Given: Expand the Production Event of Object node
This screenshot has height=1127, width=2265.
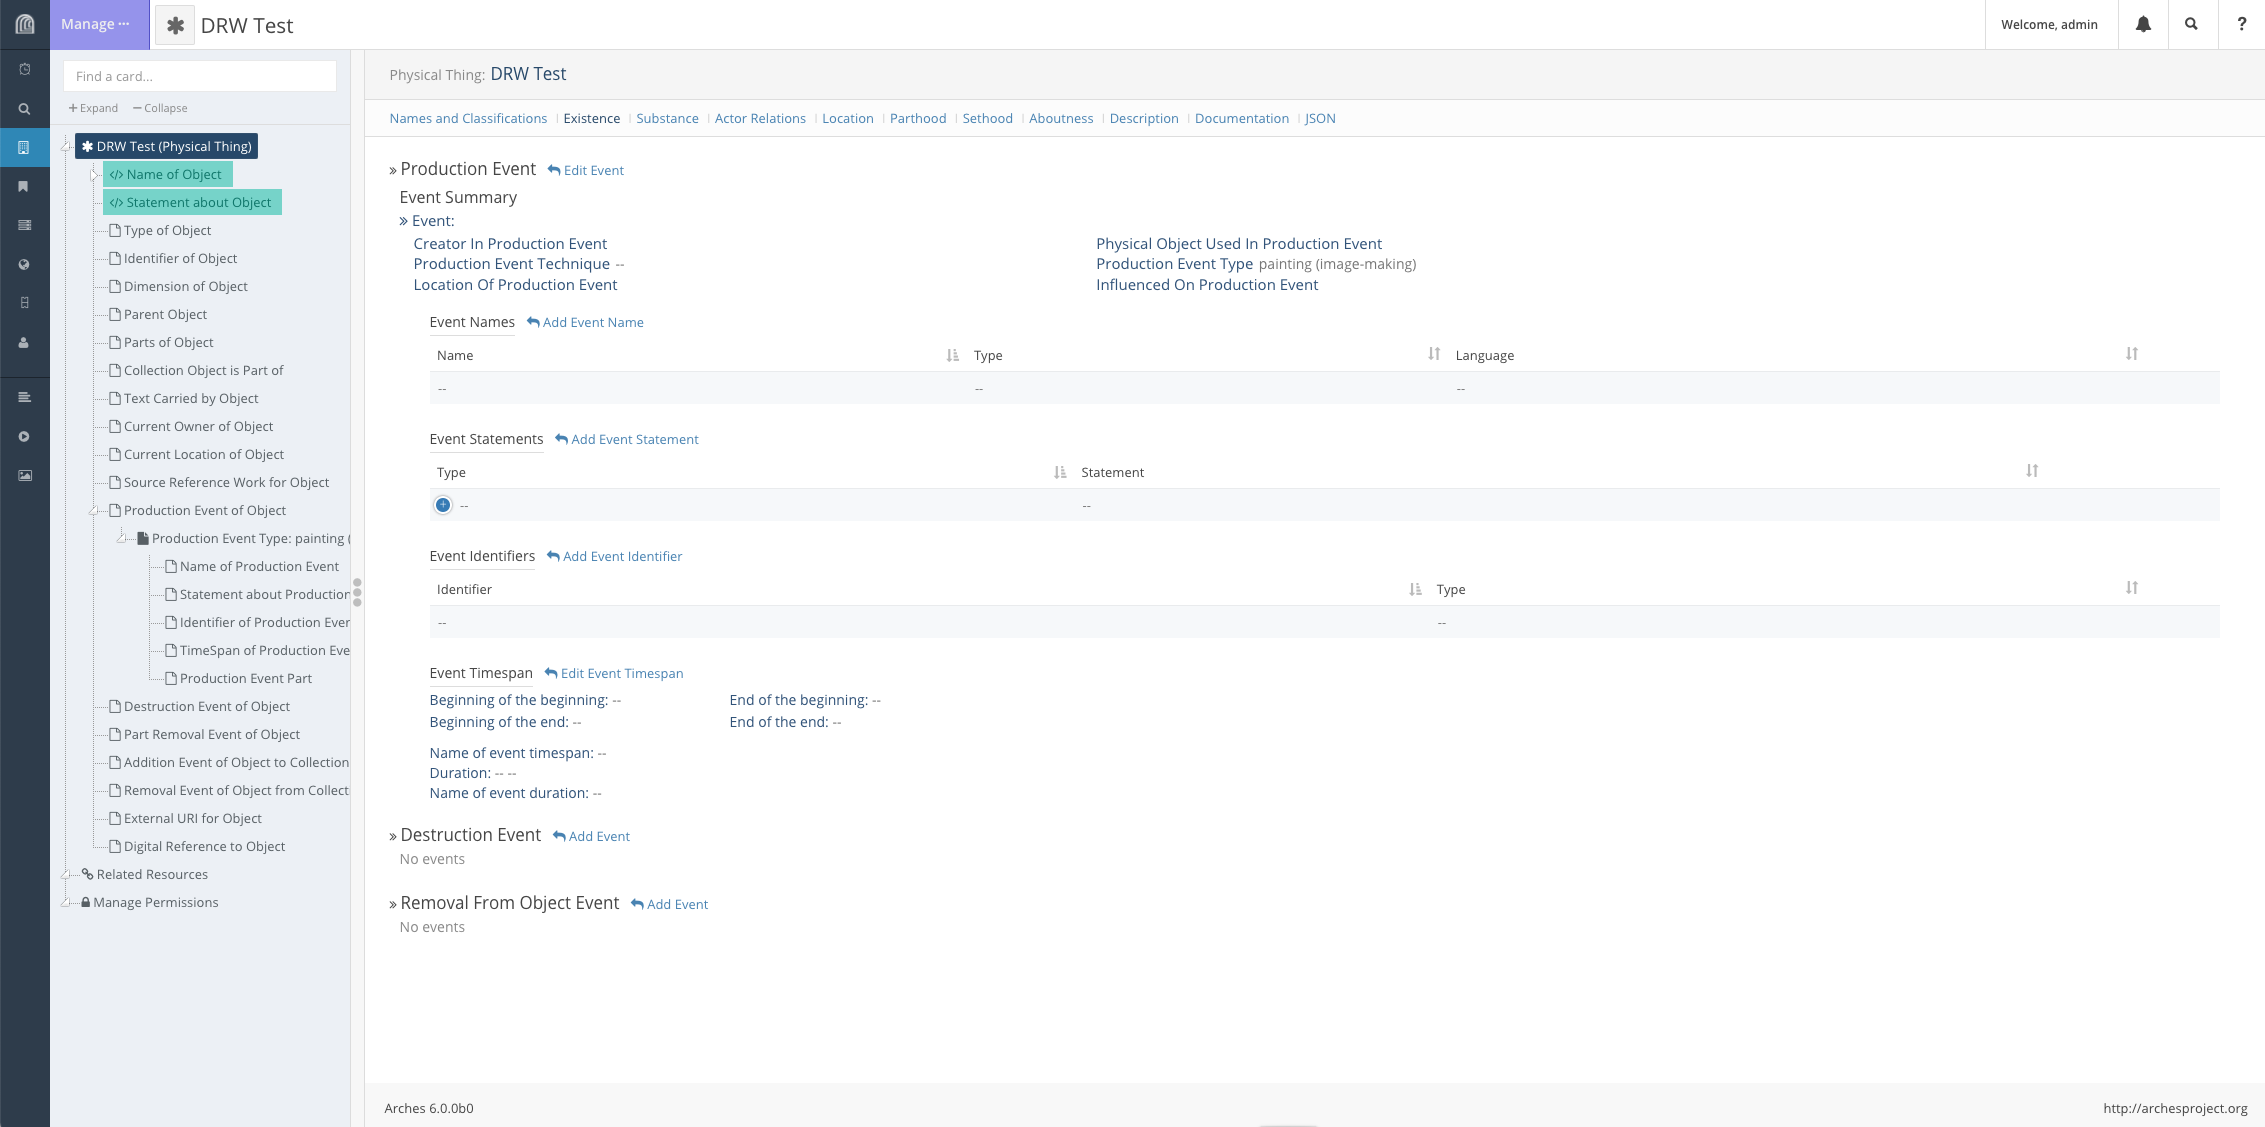Looking at the screenshot, I should [93, 510].
